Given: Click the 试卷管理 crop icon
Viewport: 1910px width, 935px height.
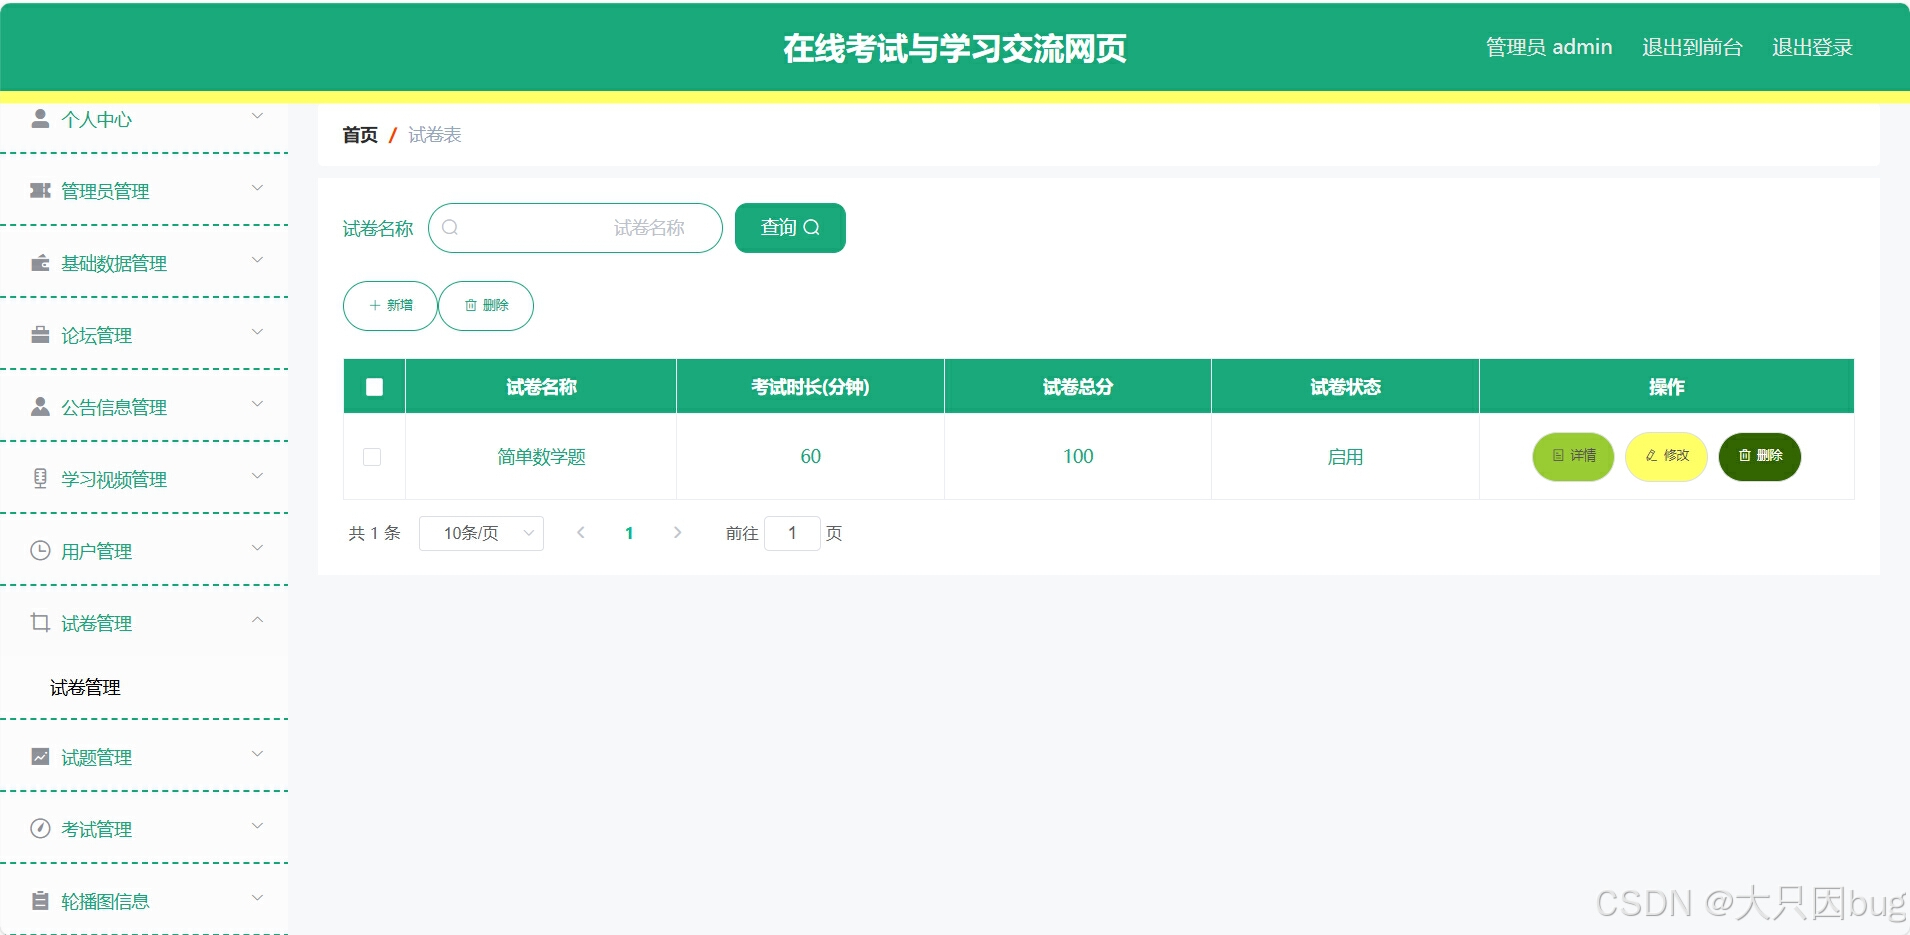Looking at the screenshot, I should pos(40,623).
